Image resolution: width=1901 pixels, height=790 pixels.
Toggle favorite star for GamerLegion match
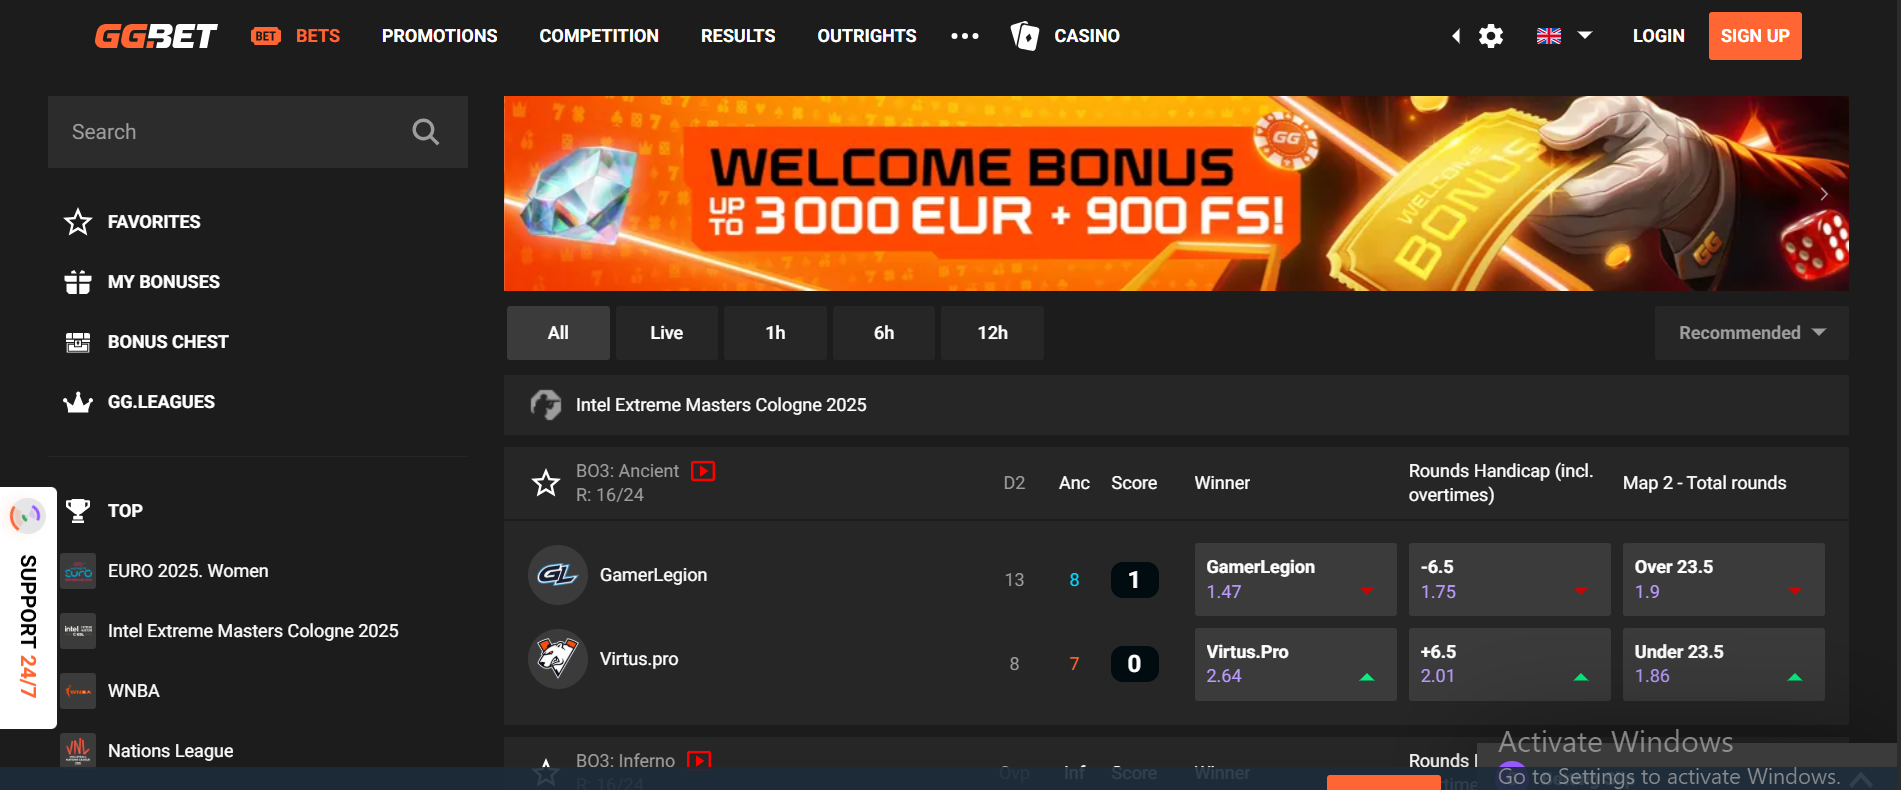[546, 483]
